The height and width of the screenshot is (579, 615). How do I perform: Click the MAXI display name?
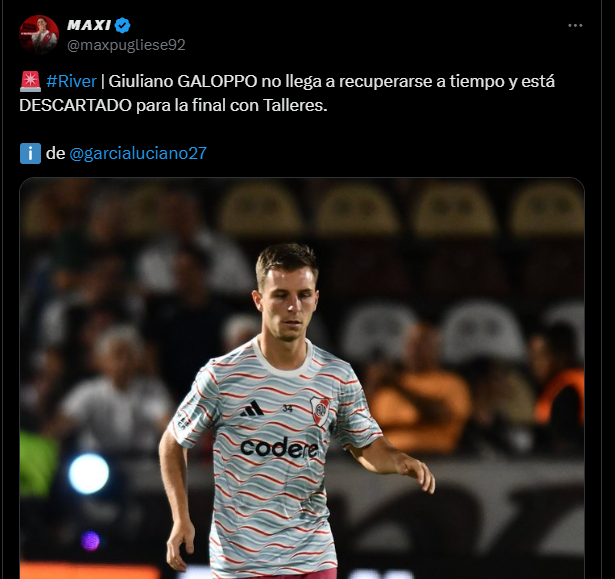tap(89, 25)
